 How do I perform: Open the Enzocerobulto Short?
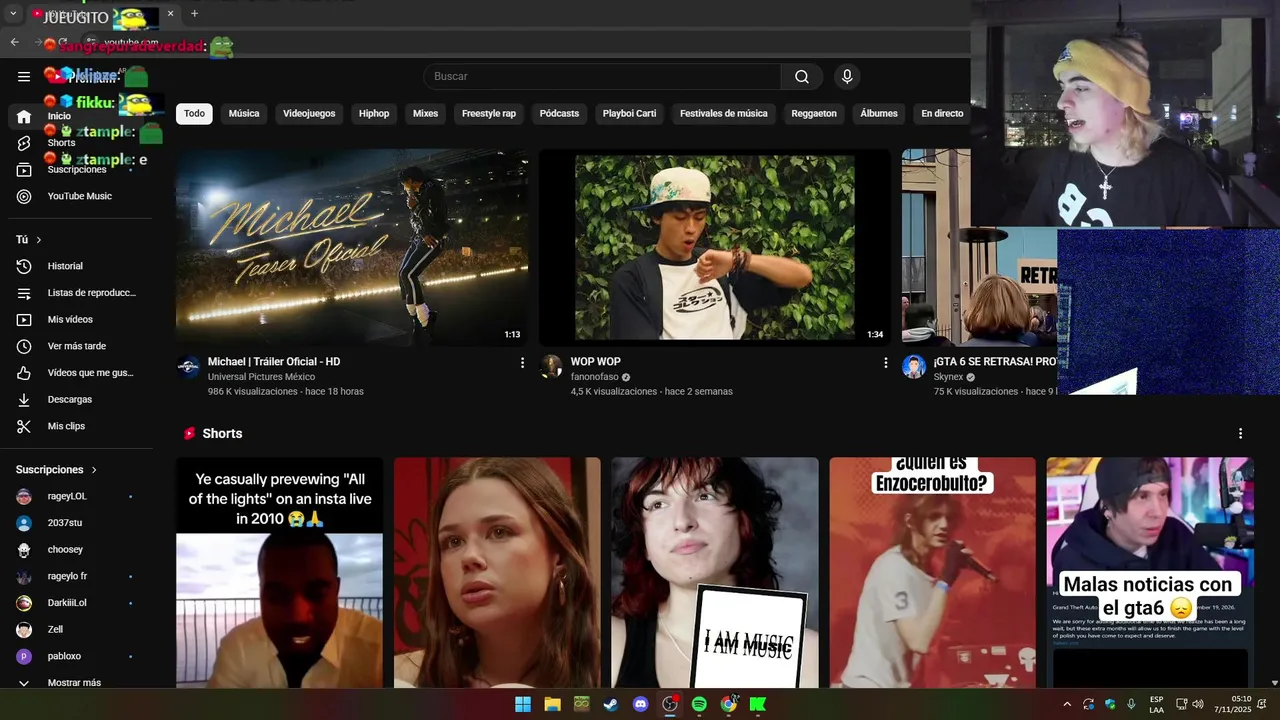point(933,573)
